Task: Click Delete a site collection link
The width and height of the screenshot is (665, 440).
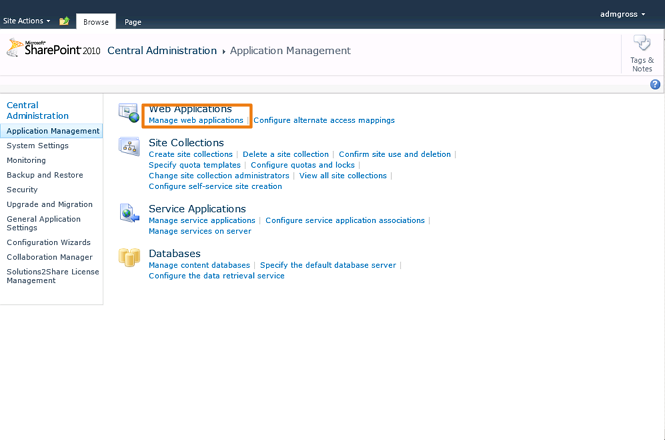Action: pos(285,154)
